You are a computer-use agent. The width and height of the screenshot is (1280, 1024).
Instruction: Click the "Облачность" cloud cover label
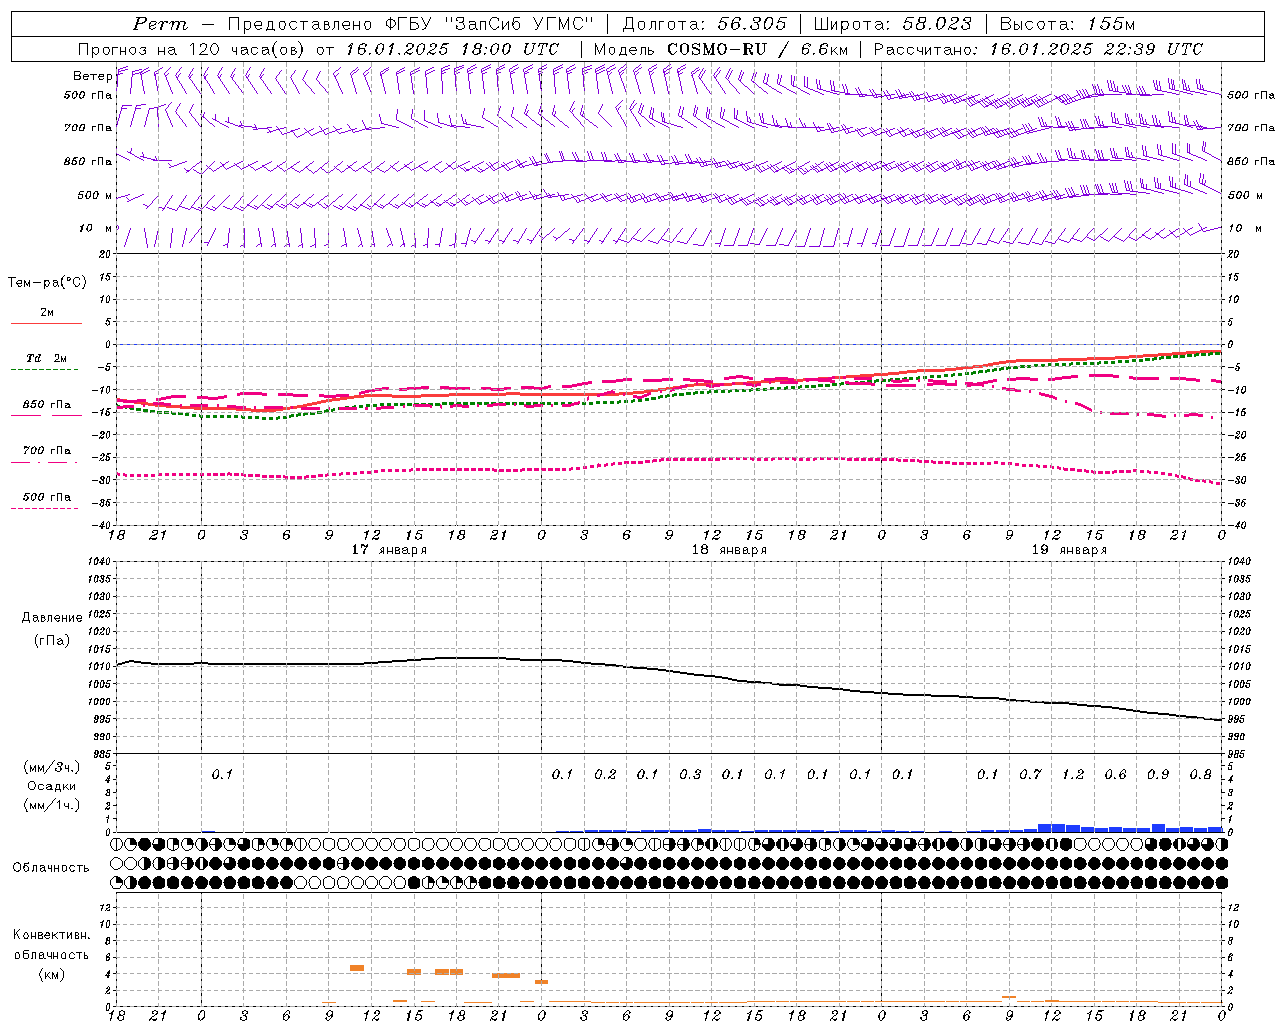51,868
